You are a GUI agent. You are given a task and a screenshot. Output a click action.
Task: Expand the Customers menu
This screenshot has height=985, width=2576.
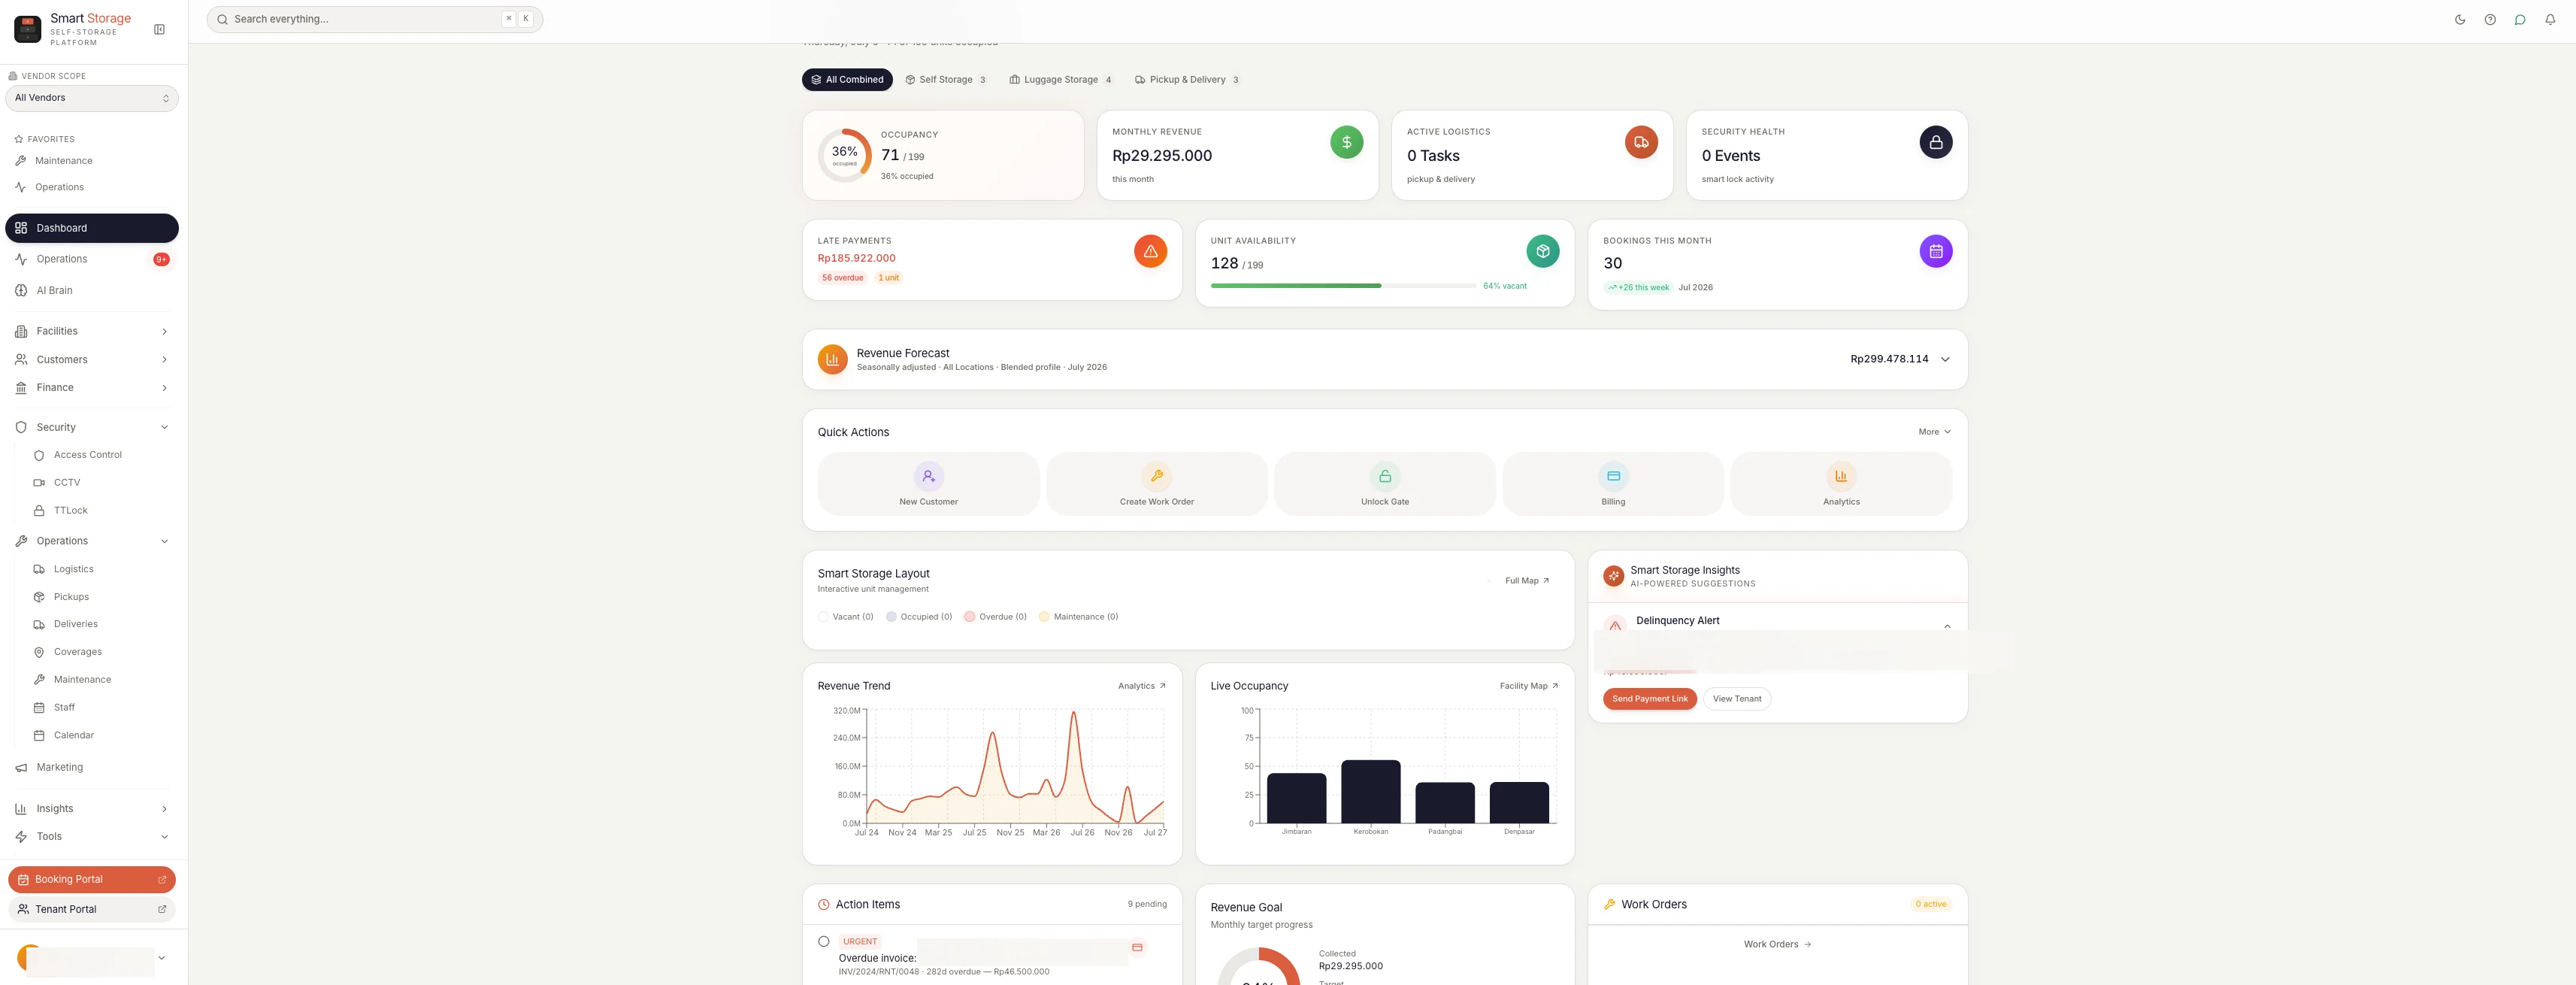pyautogui.click(x=92, y=360)
